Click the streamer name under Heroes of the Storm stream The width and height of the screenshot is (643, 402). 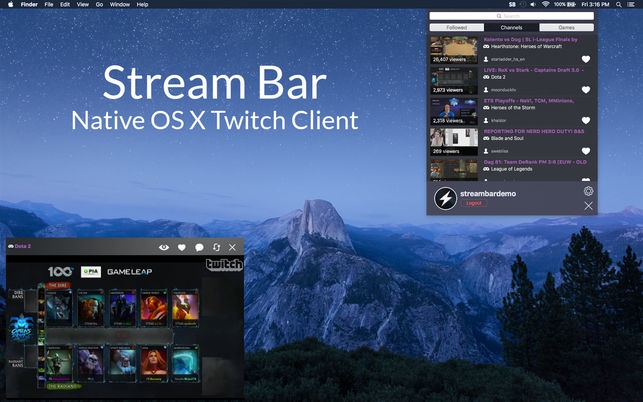pyautogui.click(x=498, y=121)
